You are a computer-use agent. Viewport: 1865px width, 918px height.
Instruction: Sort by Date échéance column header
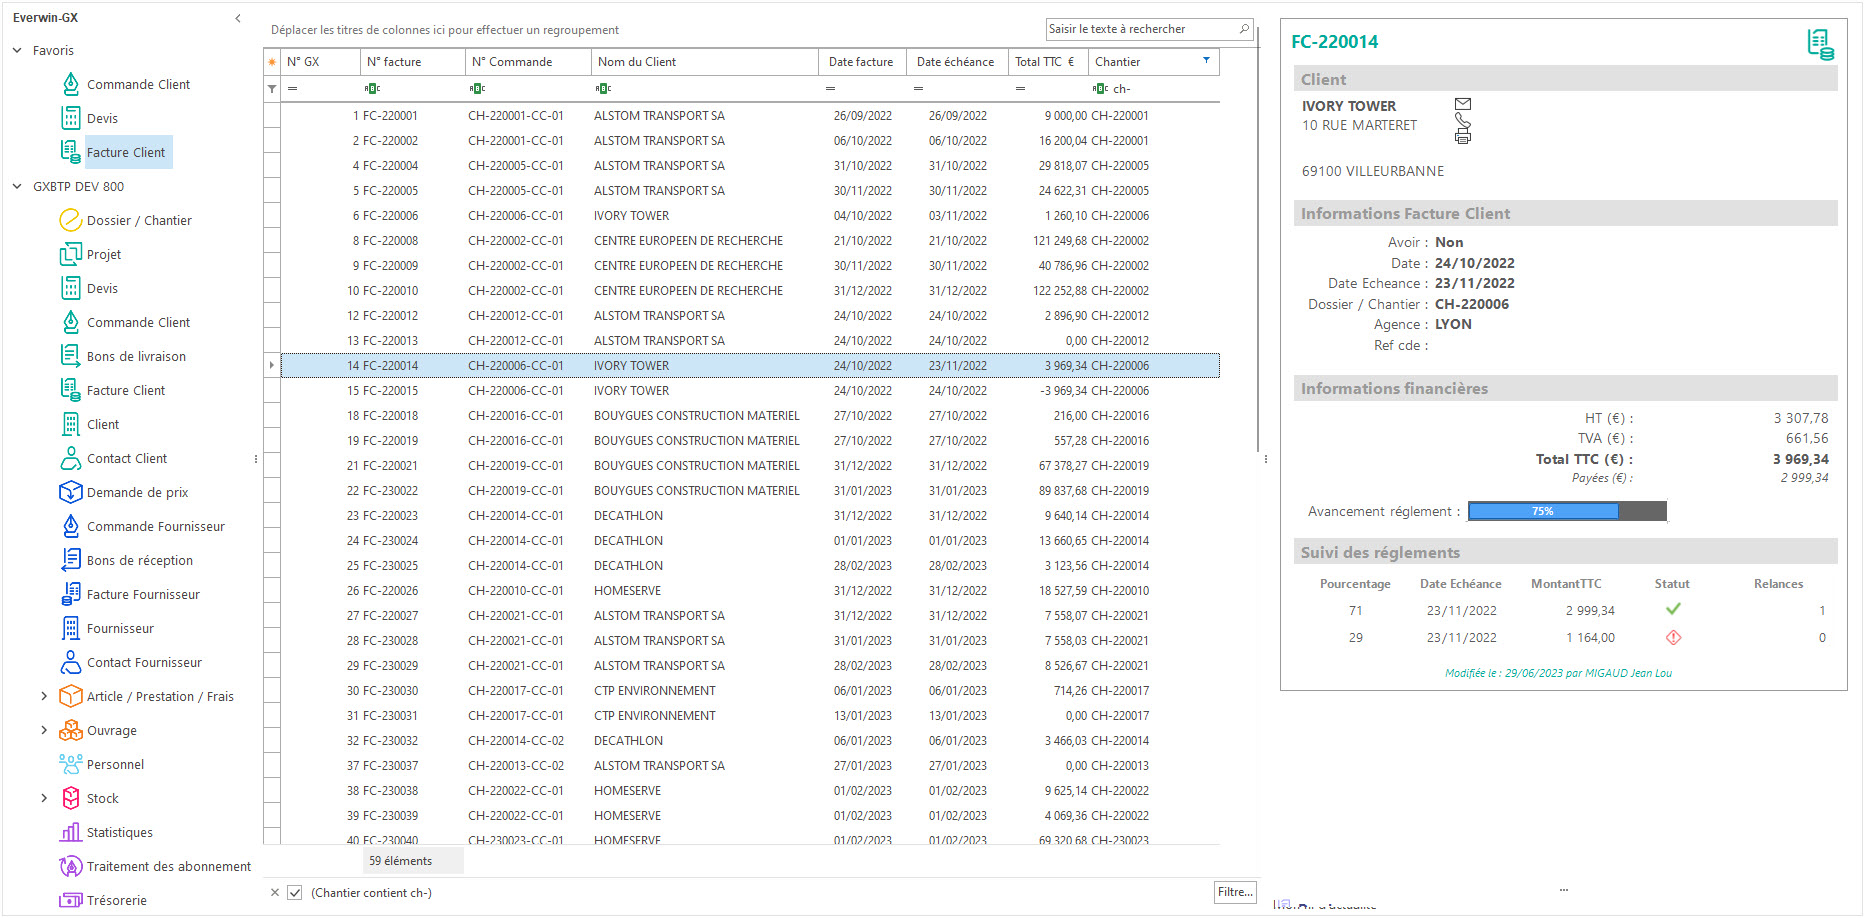(956, 62)
